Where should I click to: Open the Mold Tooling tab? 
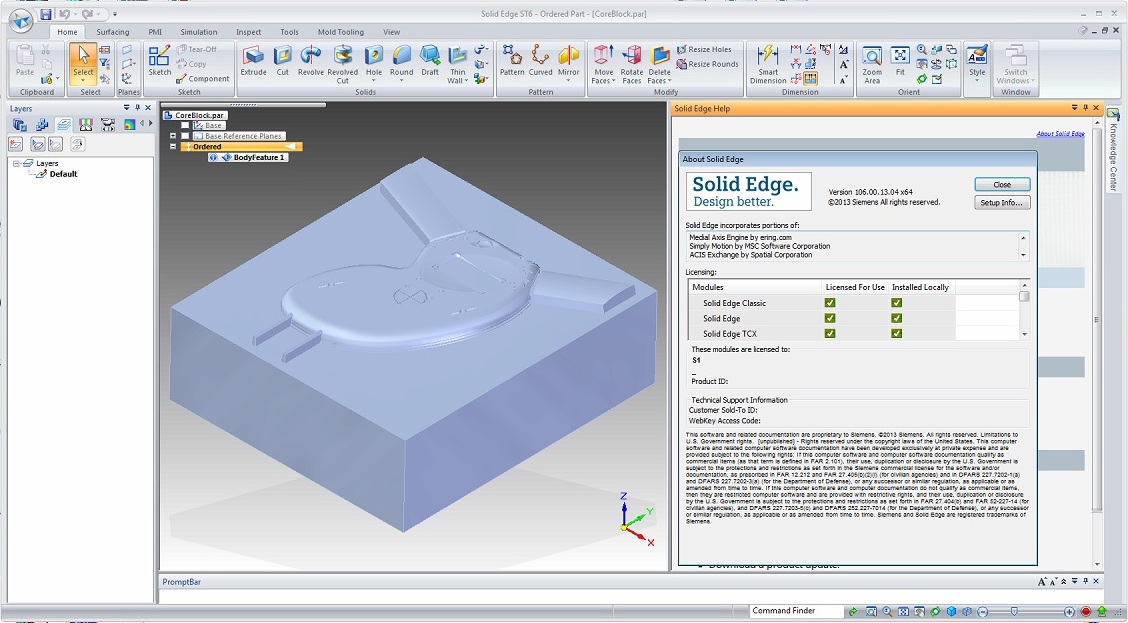click(340, 32)
